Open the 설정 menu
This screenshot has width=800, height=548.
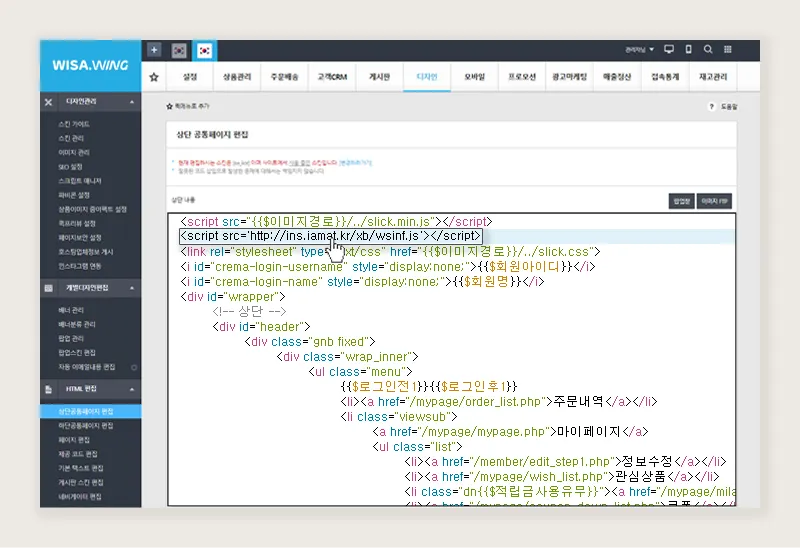pyautogui.click(x=190, y=77)
